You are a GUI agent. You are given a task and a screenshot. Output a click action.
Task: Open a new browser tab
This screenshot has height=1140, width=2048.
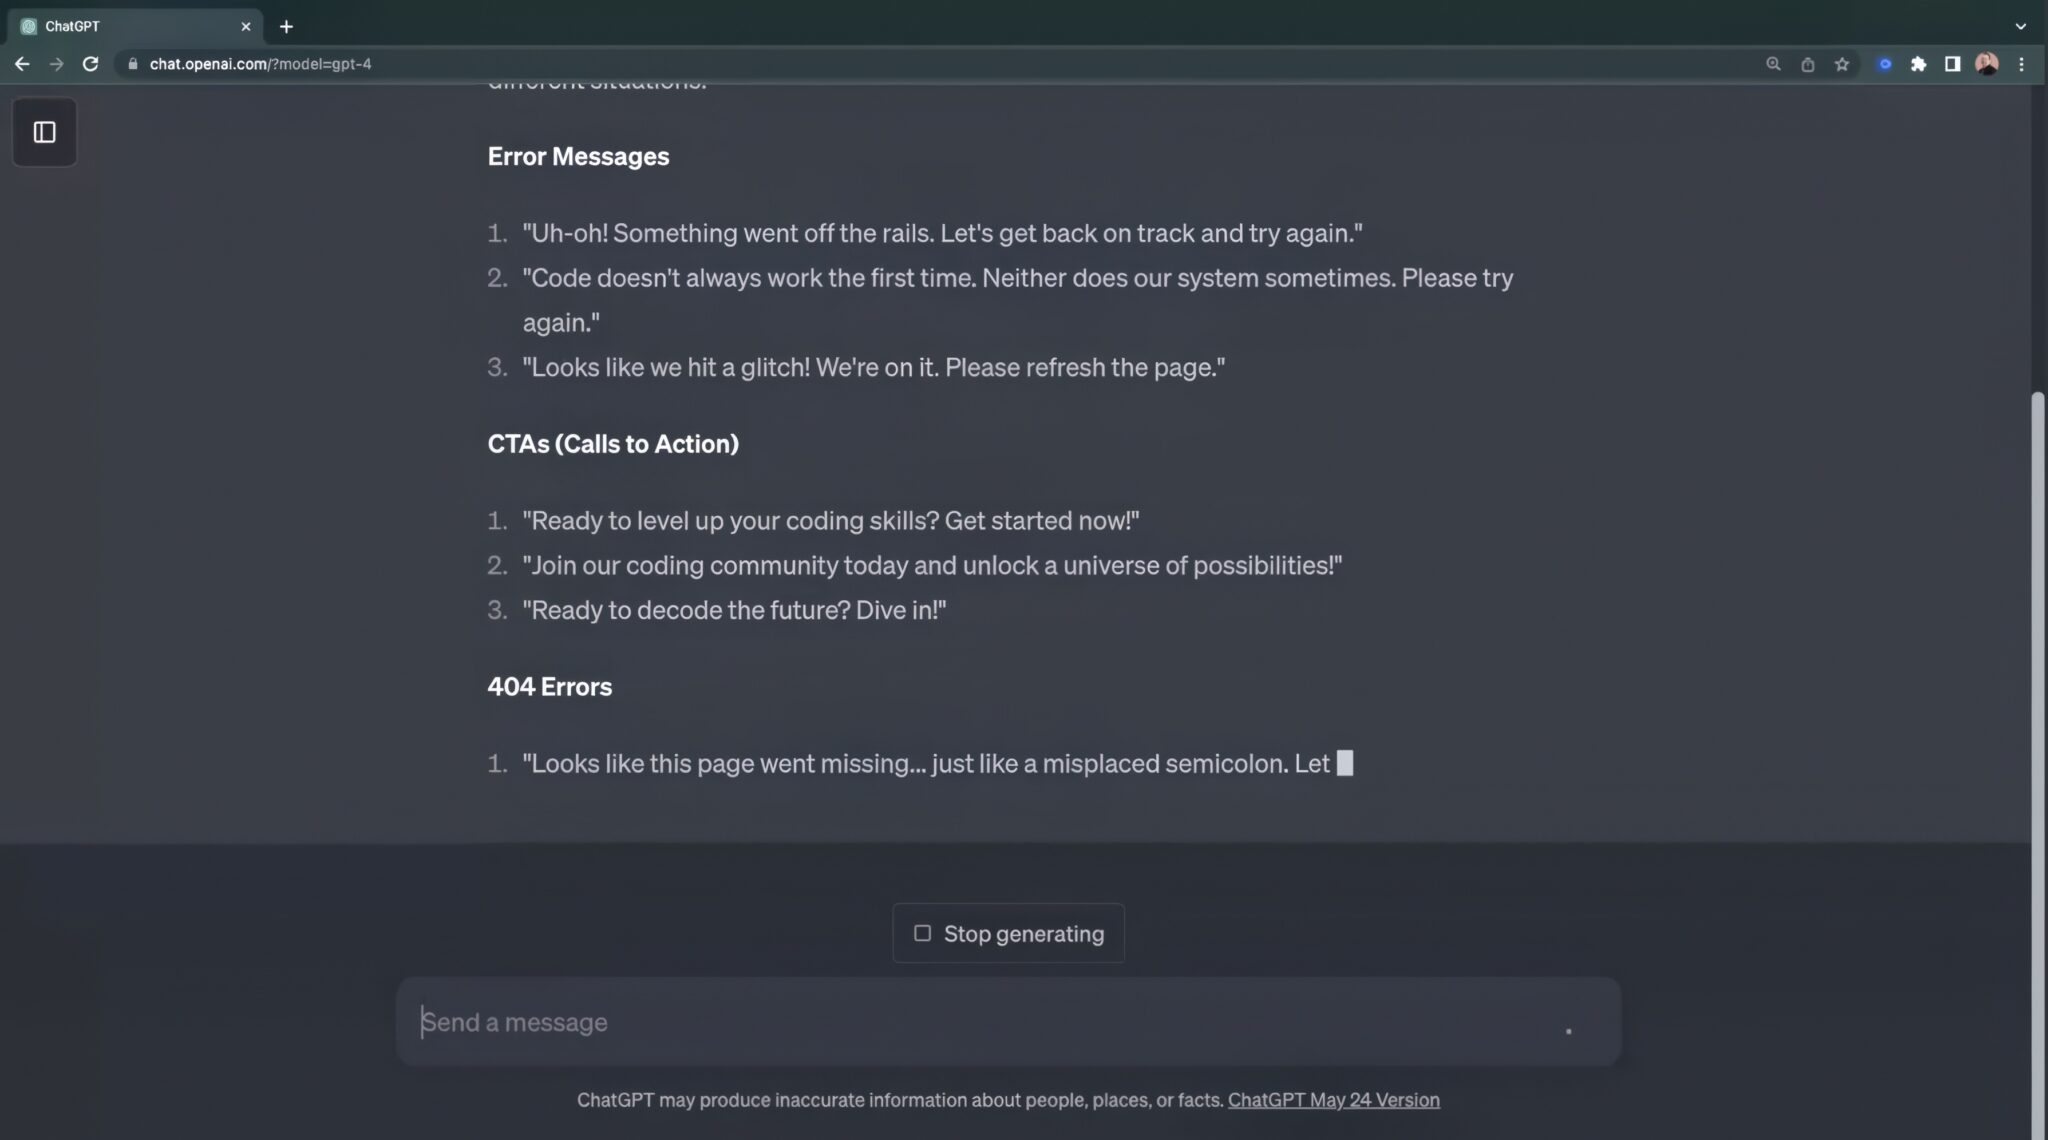[x=286, y=26]
